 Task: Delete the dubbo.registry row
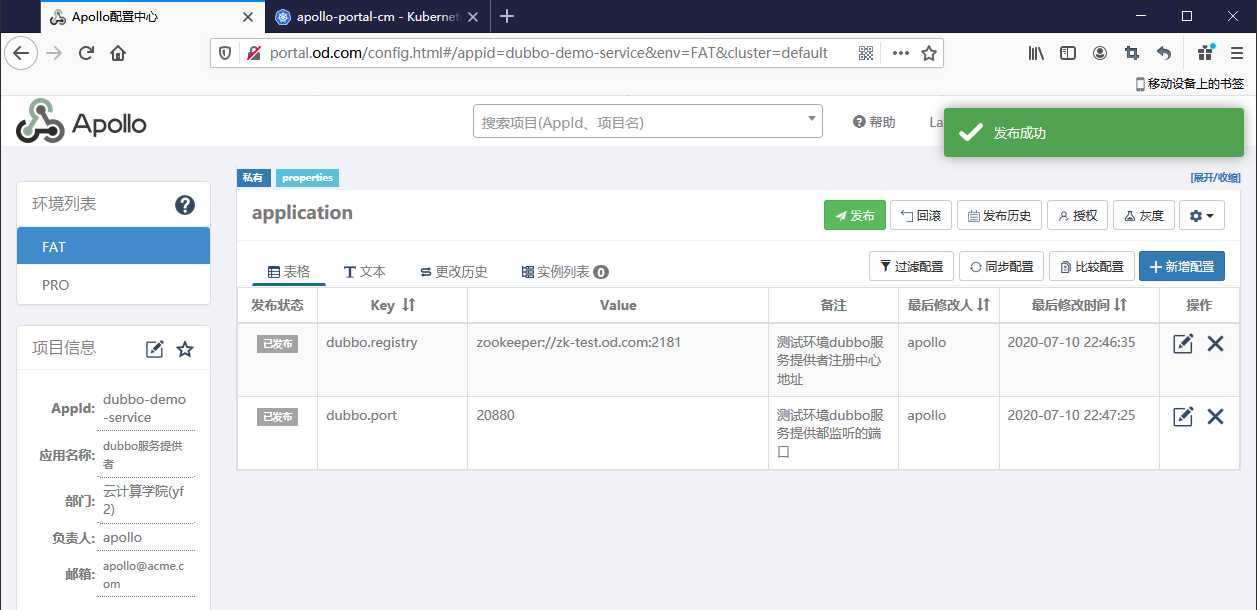point(1215,343)
